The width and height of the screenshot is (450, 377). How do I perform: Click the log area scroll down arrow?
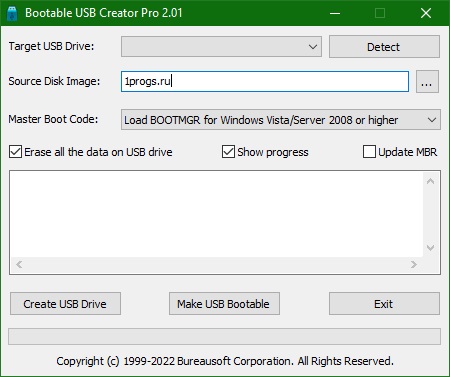click(x=431, y=248)
